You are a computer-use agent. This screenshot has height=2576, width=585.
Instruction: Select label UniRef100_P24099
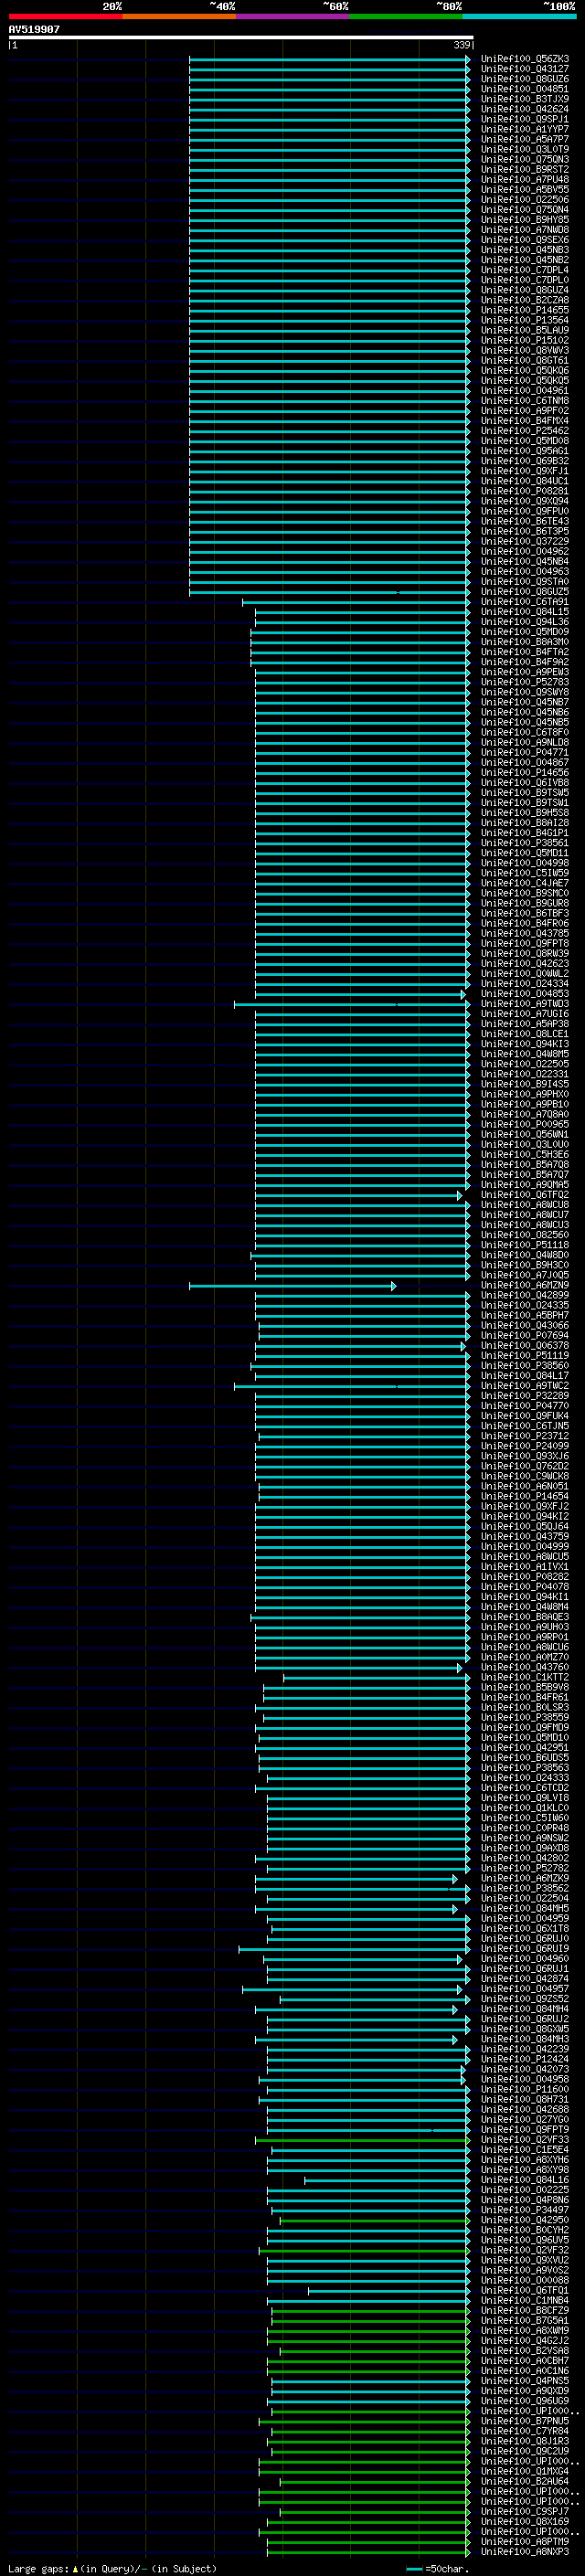(525, 1446)
